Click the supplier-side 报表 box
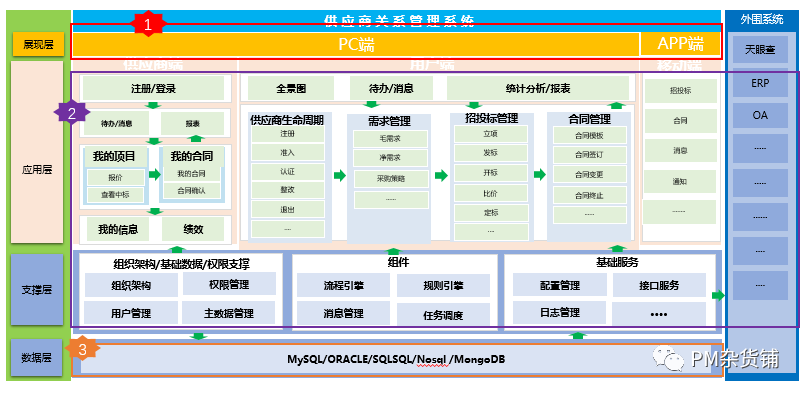This screenshot has height=394, width=805. 193,124
